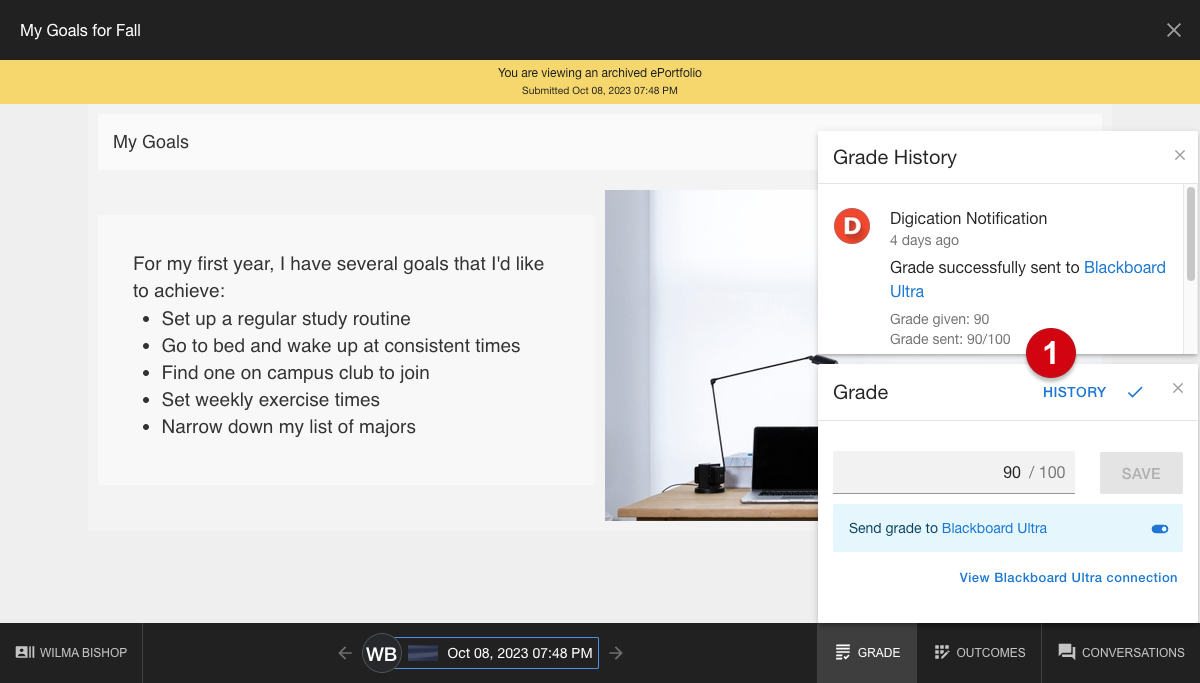Click the SAVE grade button
Viewport: 1200px width, 683px height.
pyautogui.click(x=1141, y=473)
